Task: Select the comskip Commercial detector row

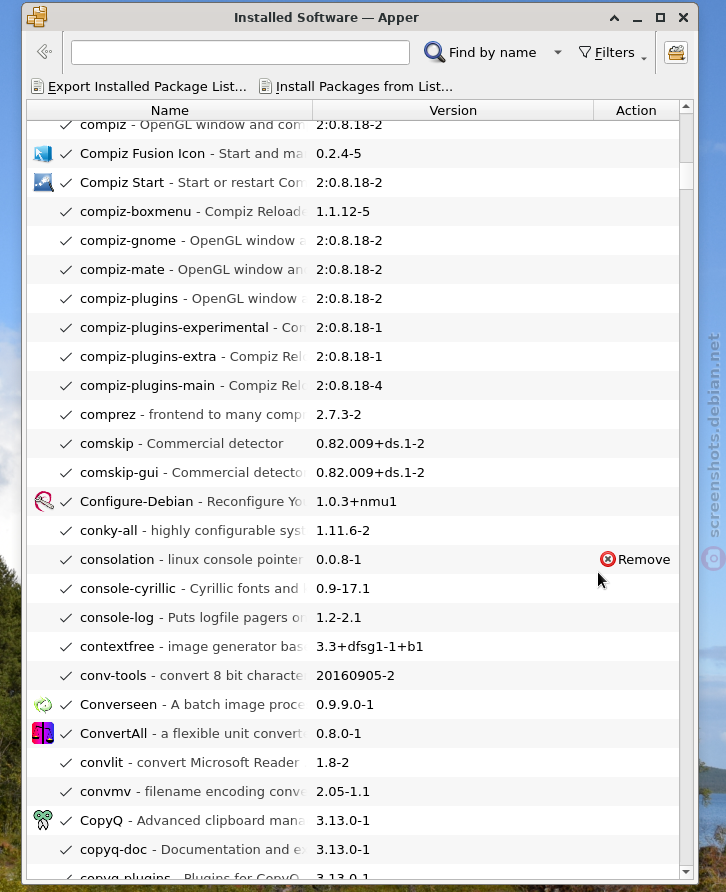Action: (x=353, y=444)
